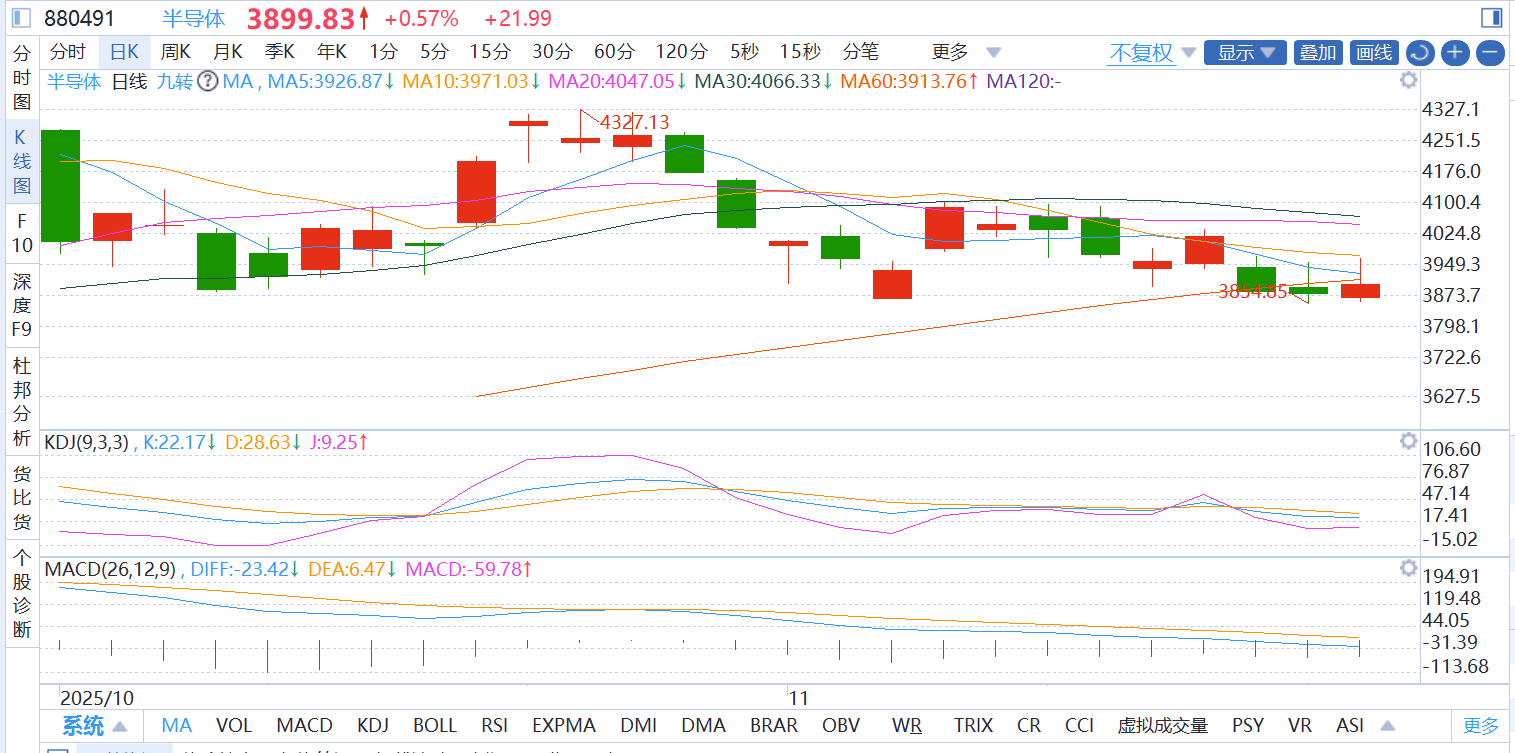This screenshot has width=1515, height=753.
Task: Reset chart with circular refresh icon
Action: (x=1419, y=53)
